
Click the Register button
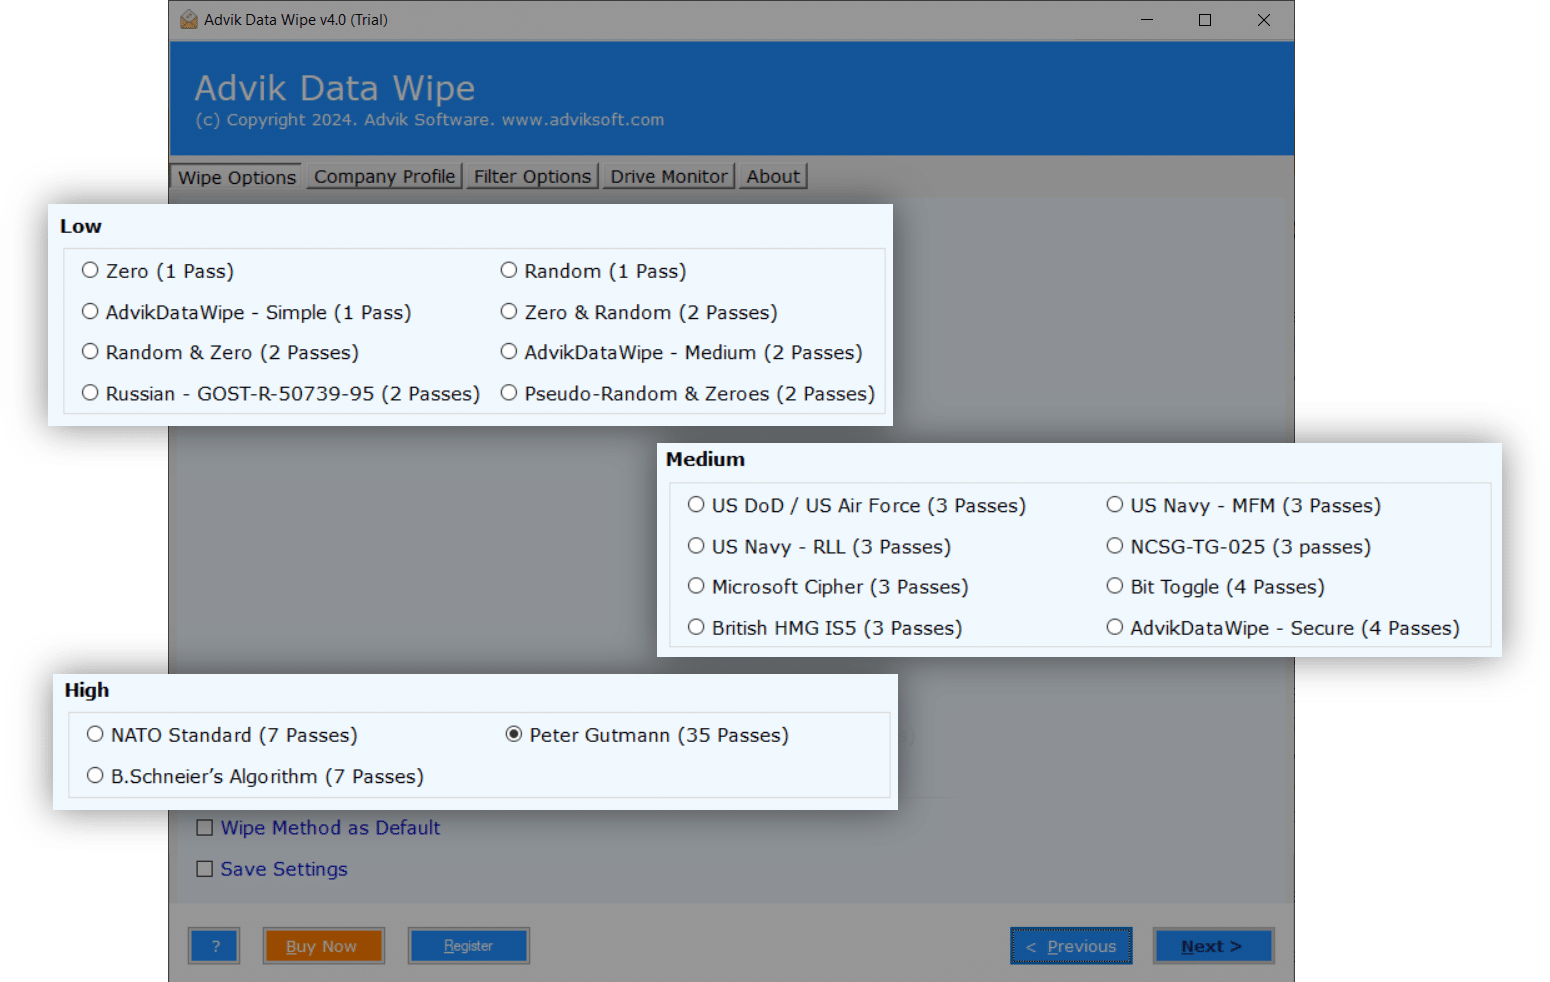click(x=468, y=946)
